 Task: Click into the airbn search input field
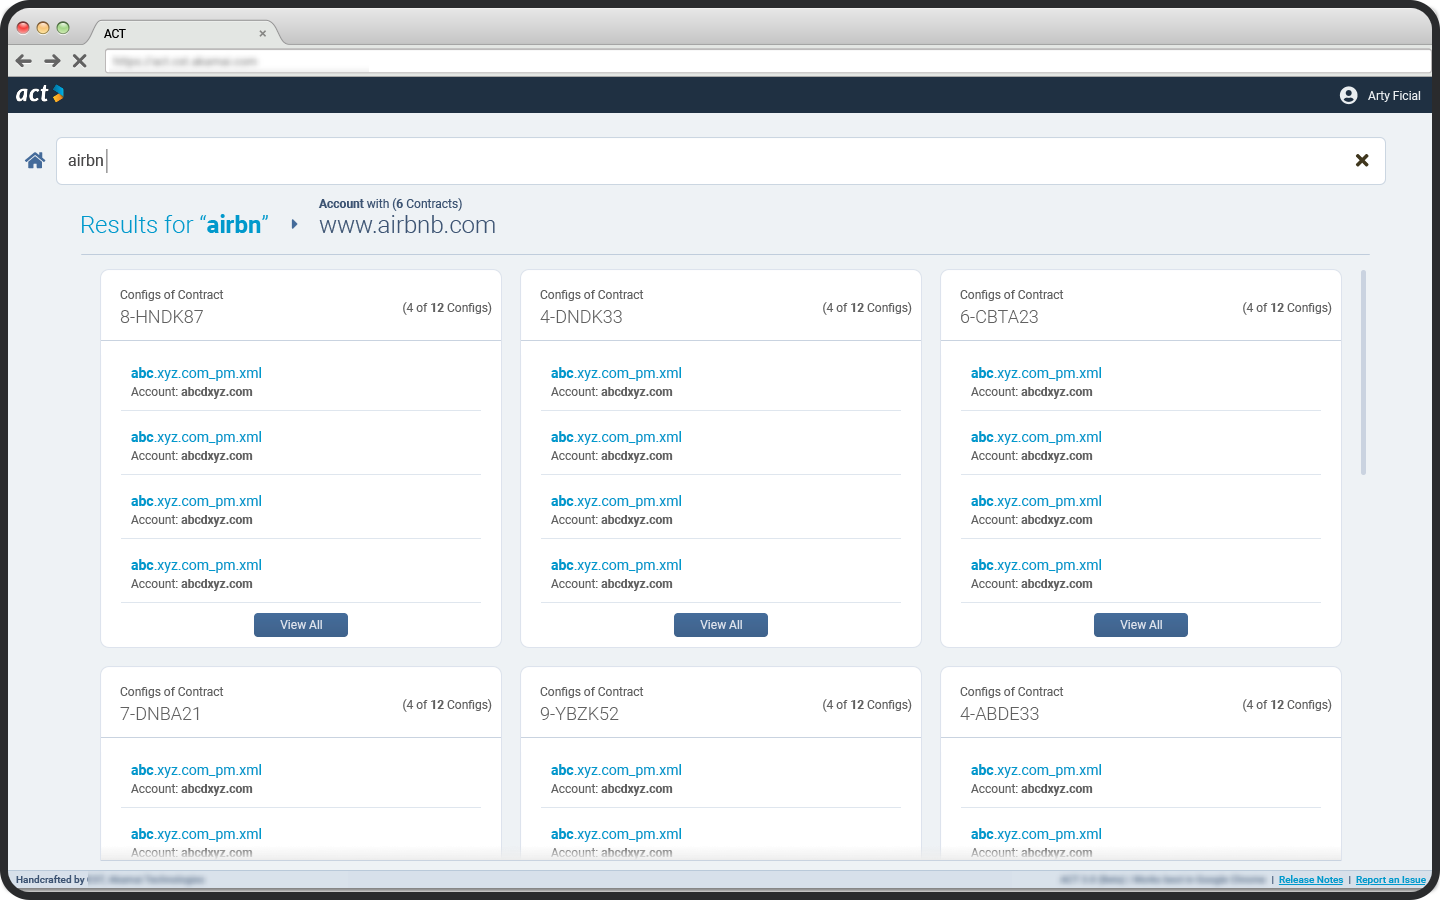[700, 161]
